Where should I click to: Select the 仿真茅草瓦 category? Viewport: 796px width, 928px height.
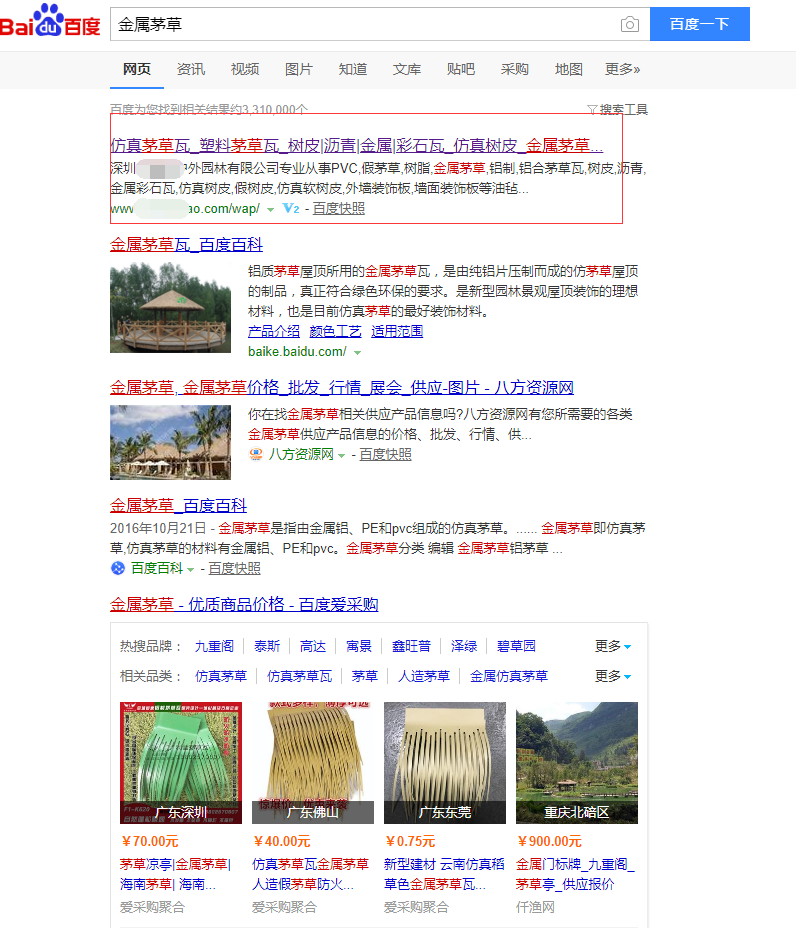pyautogui.click(x=299, y=676)
